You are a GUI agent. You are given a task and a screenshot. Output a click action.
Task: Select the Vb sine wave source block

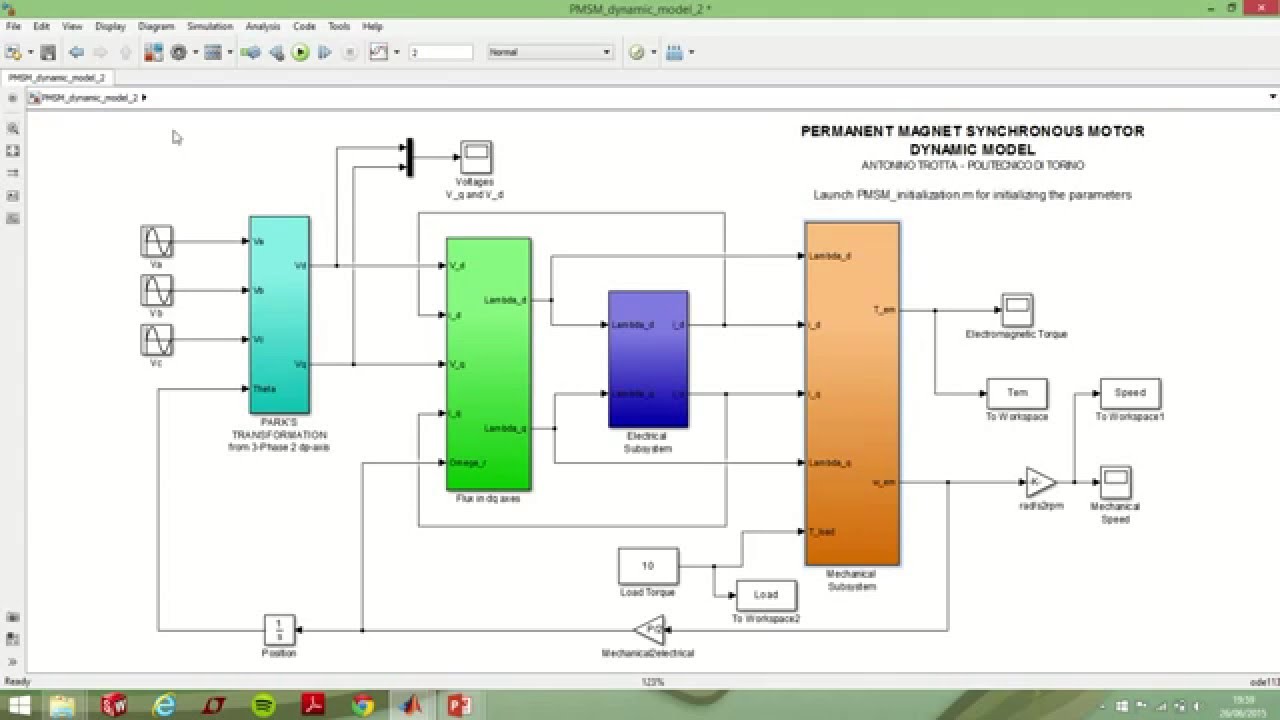156,291
